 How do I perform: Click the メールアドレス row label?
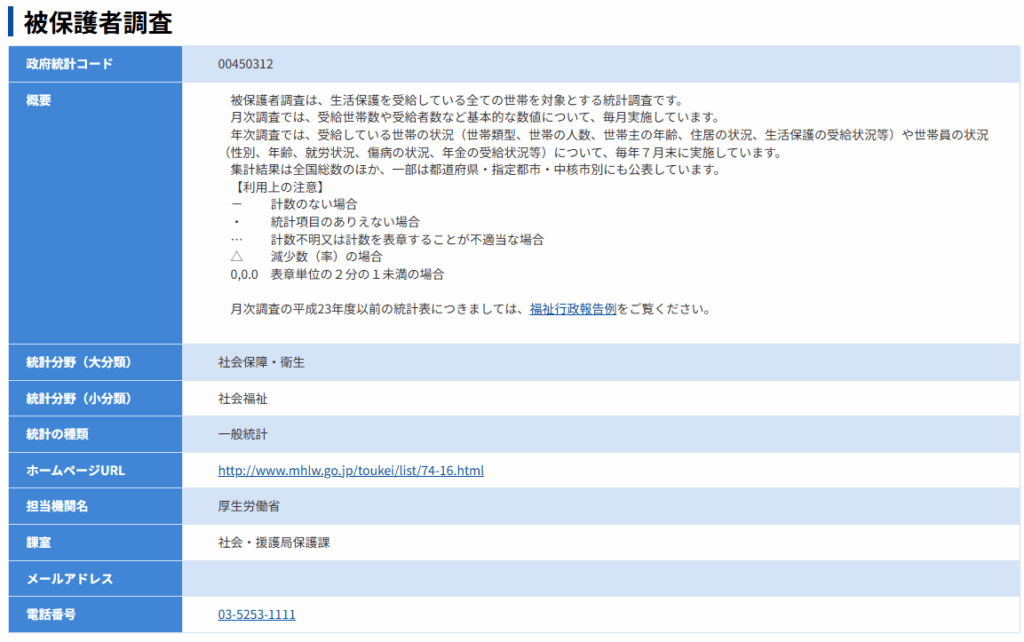click(x=70, y=578)
